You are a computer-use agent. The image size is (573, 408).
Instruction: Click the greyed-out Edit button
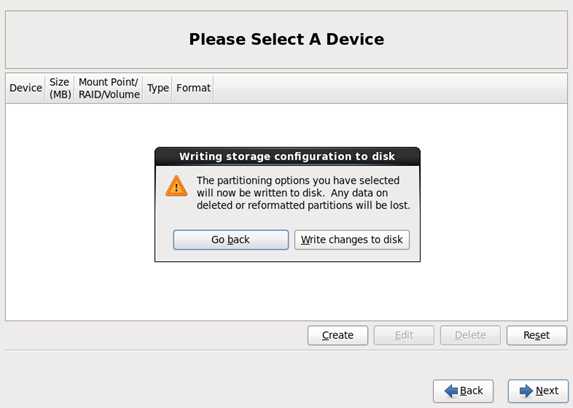[404, 335]
